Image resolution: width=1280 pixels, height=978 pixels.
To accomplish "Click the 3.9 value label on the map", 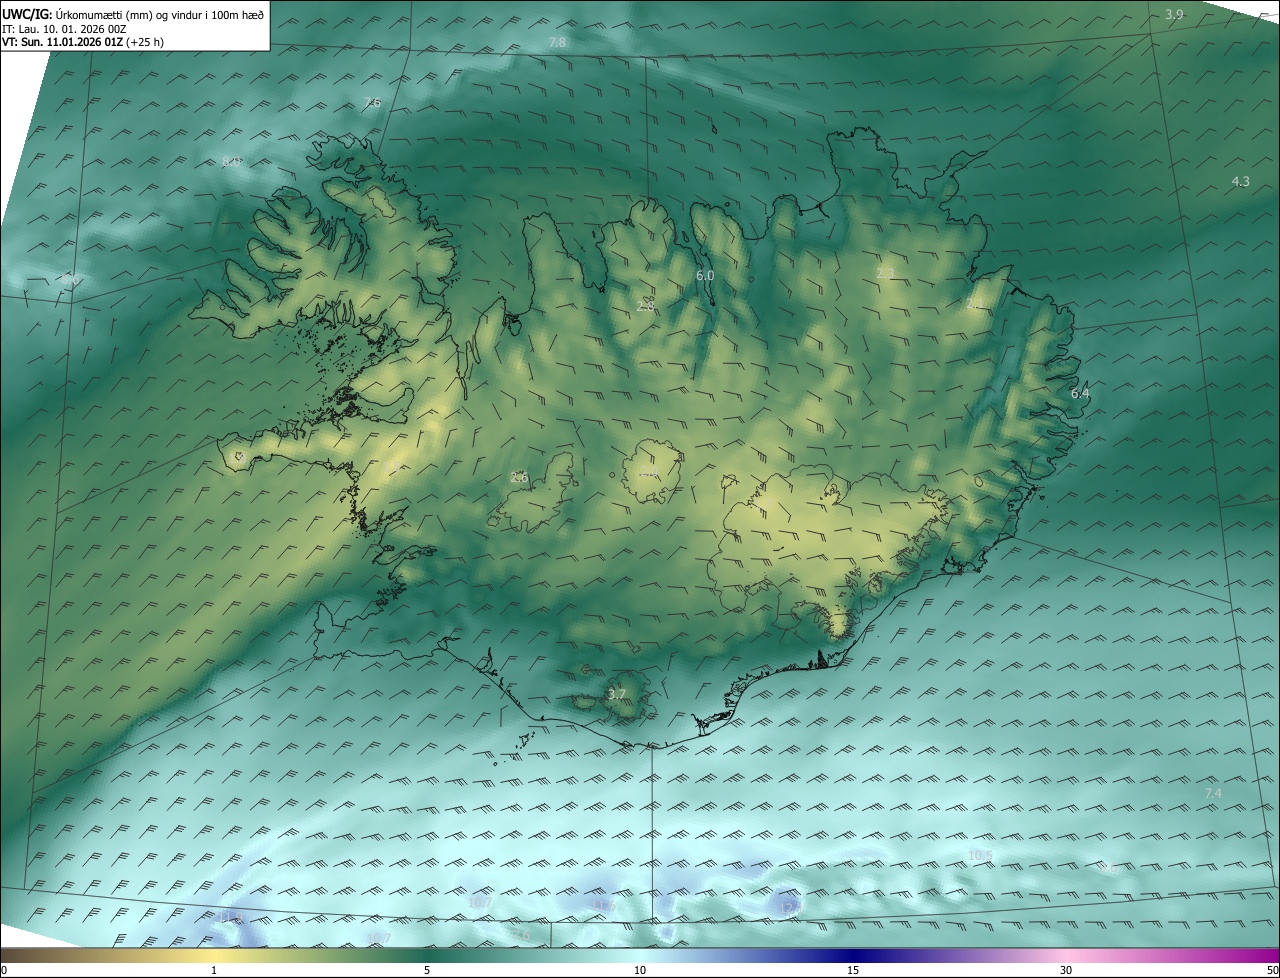I will (x=1175, y=14).
